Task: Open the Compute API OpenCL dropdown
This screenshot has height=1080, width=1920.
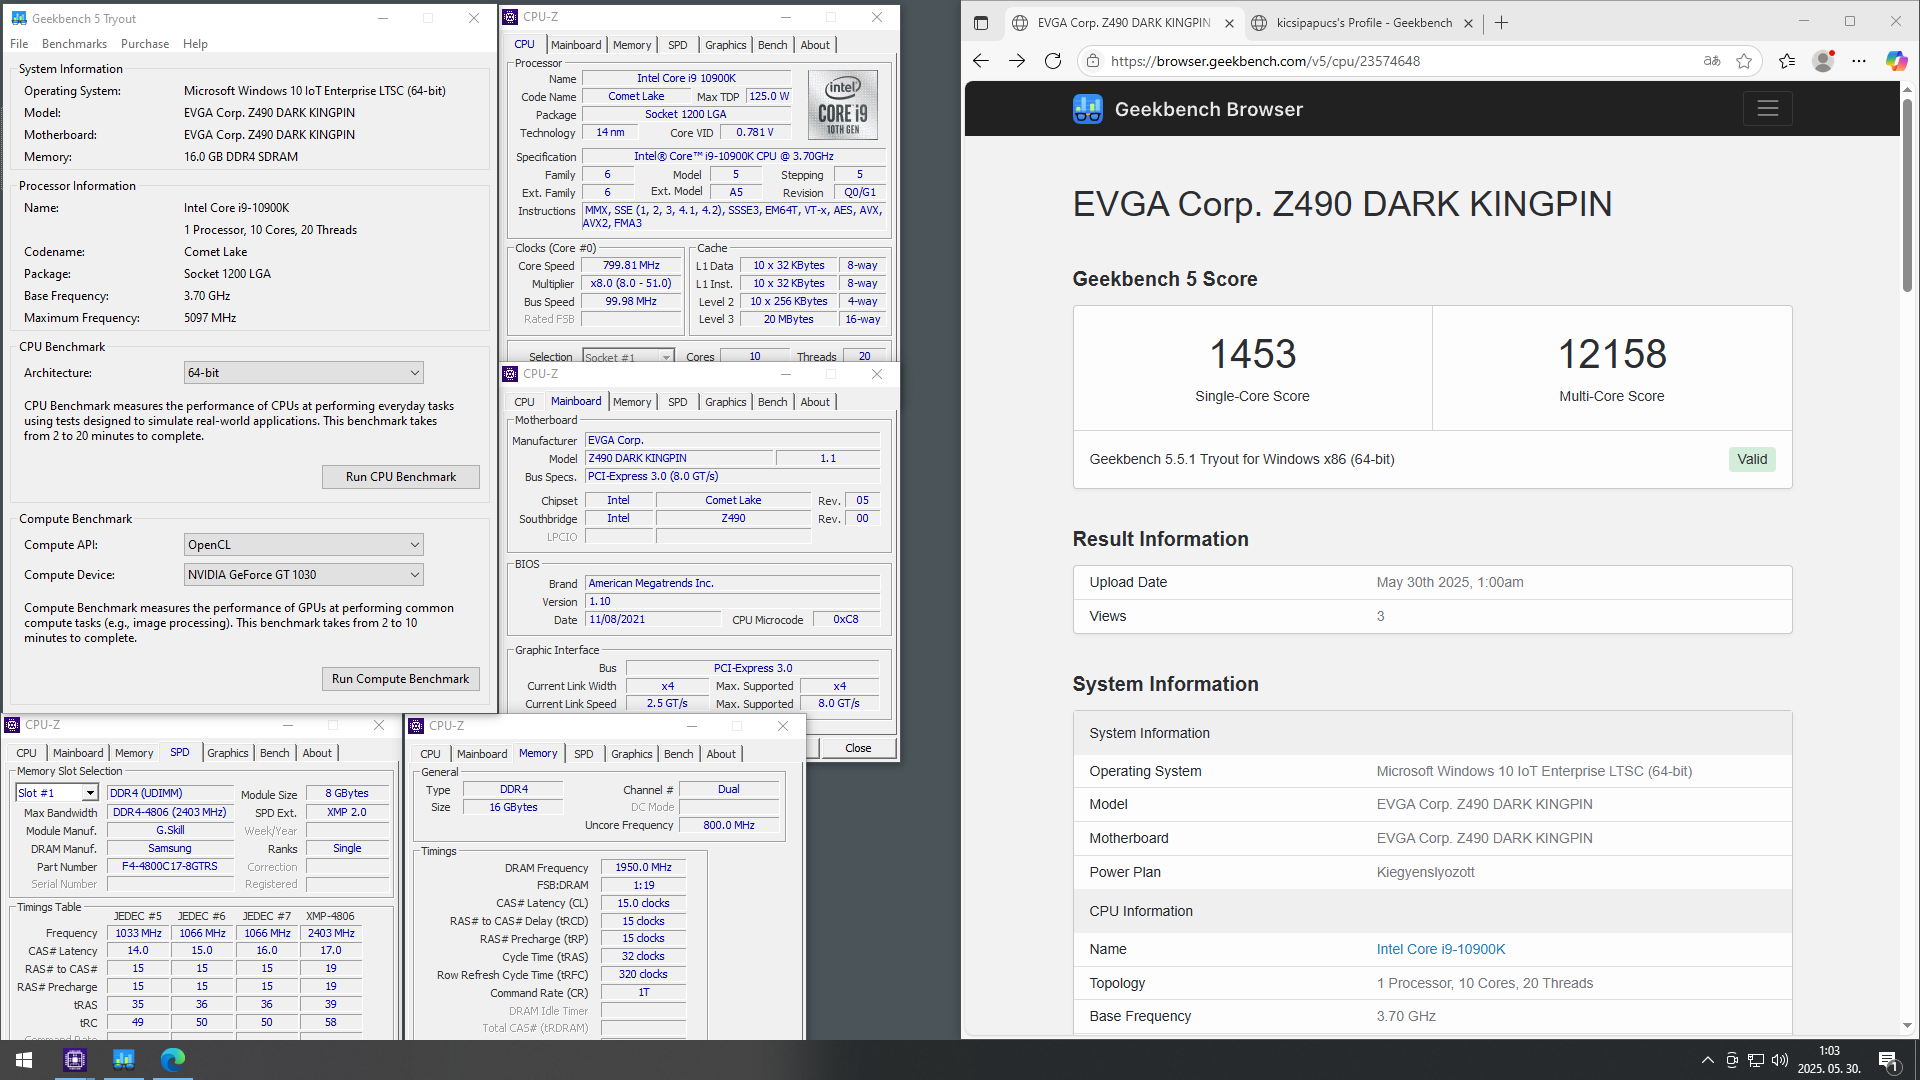Action: (304, 545)
